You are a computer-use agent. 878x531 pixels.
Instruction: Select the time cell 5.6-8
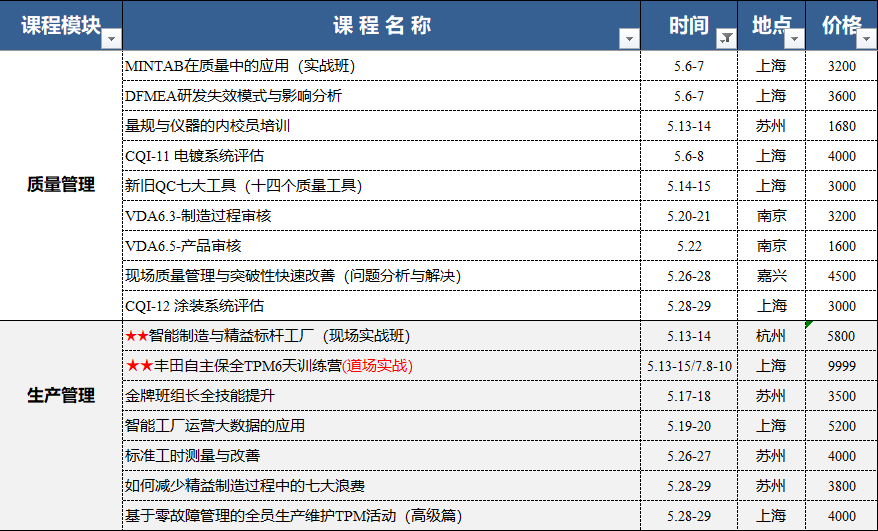[x=689, y=156]
